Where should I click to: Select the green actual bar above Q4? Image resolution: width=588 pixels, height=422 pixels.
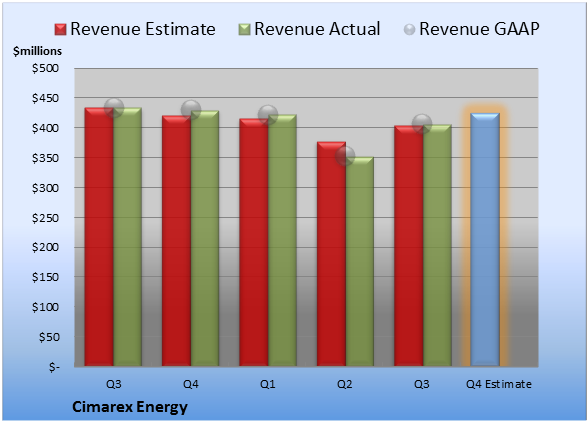pos(205,238)
